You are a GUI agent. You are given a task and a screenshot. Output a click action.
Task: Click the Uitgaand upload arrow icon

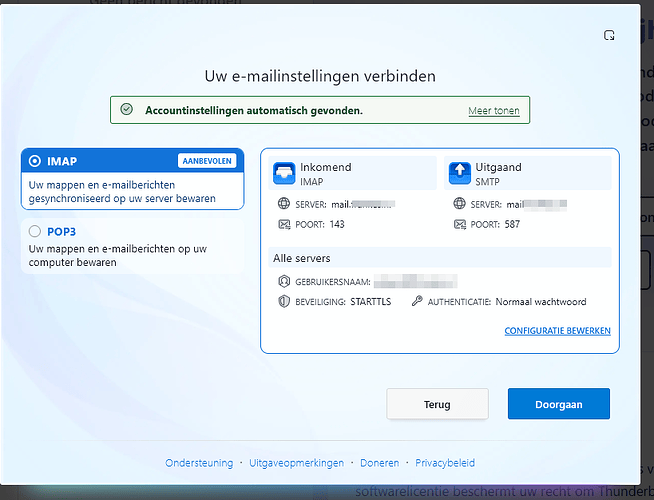coord(460,173)
